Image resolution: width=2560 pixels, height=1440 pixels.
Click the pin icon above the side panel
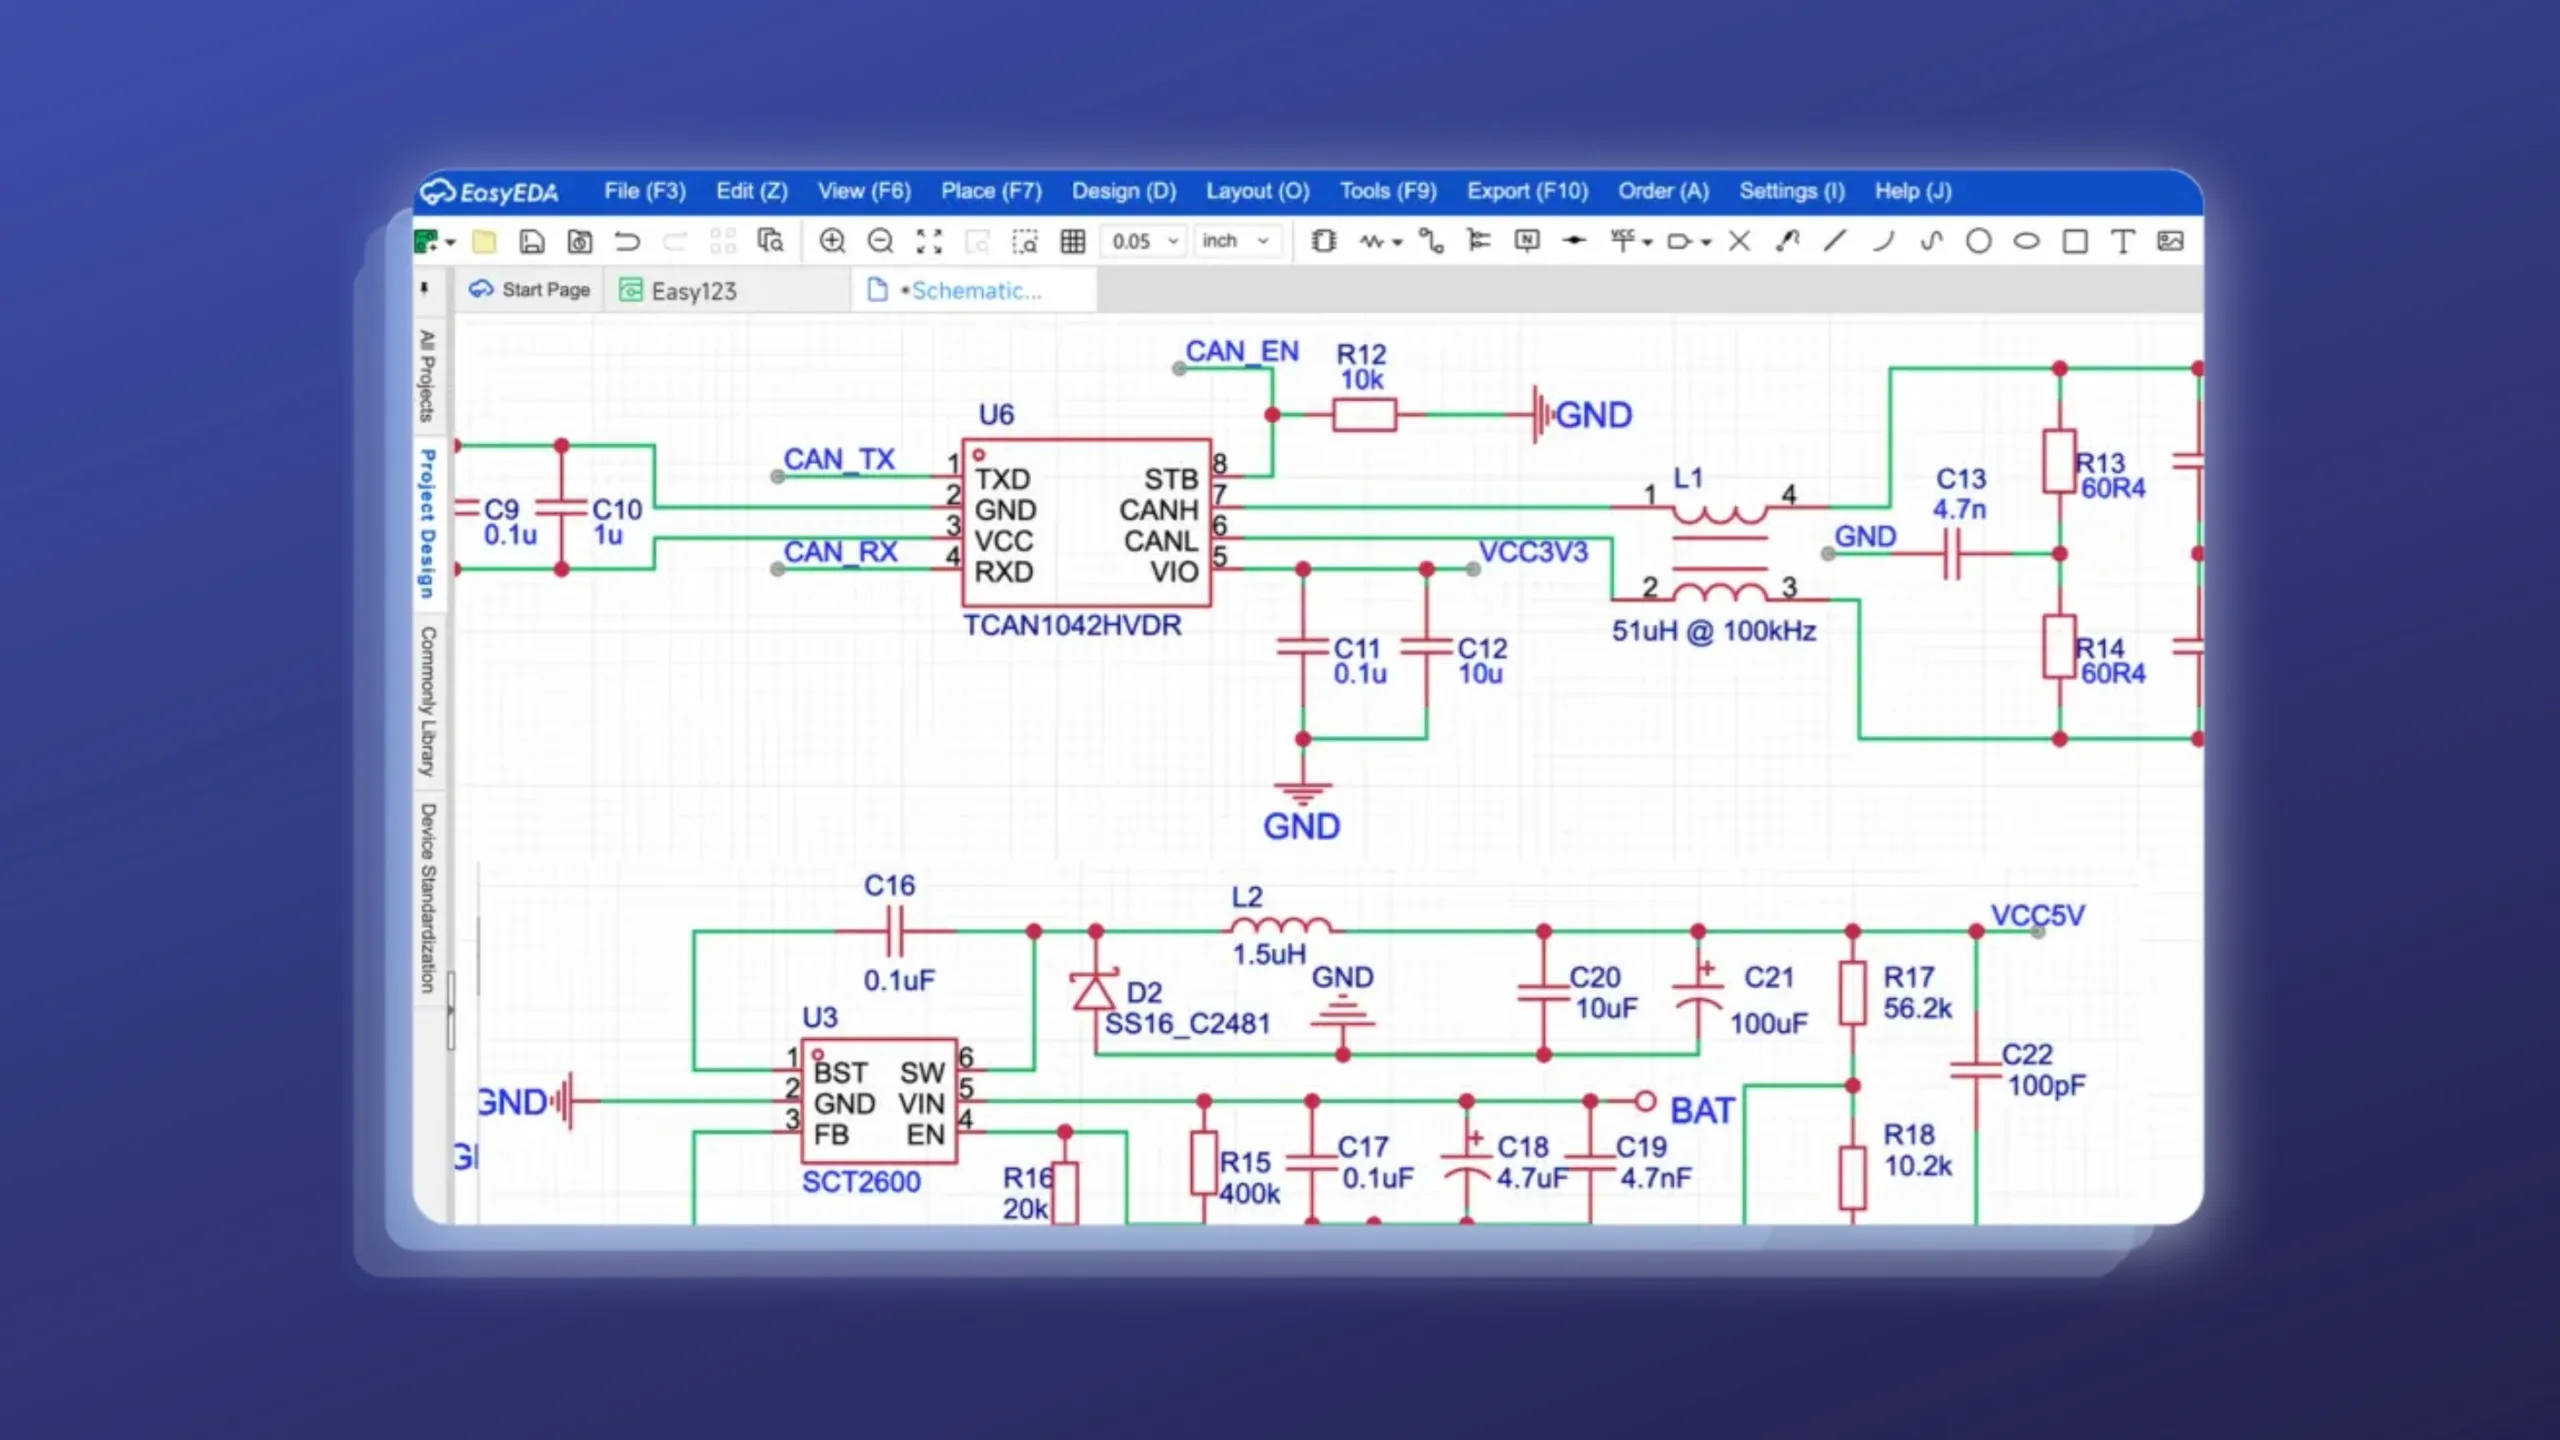(x=425, y=289)
